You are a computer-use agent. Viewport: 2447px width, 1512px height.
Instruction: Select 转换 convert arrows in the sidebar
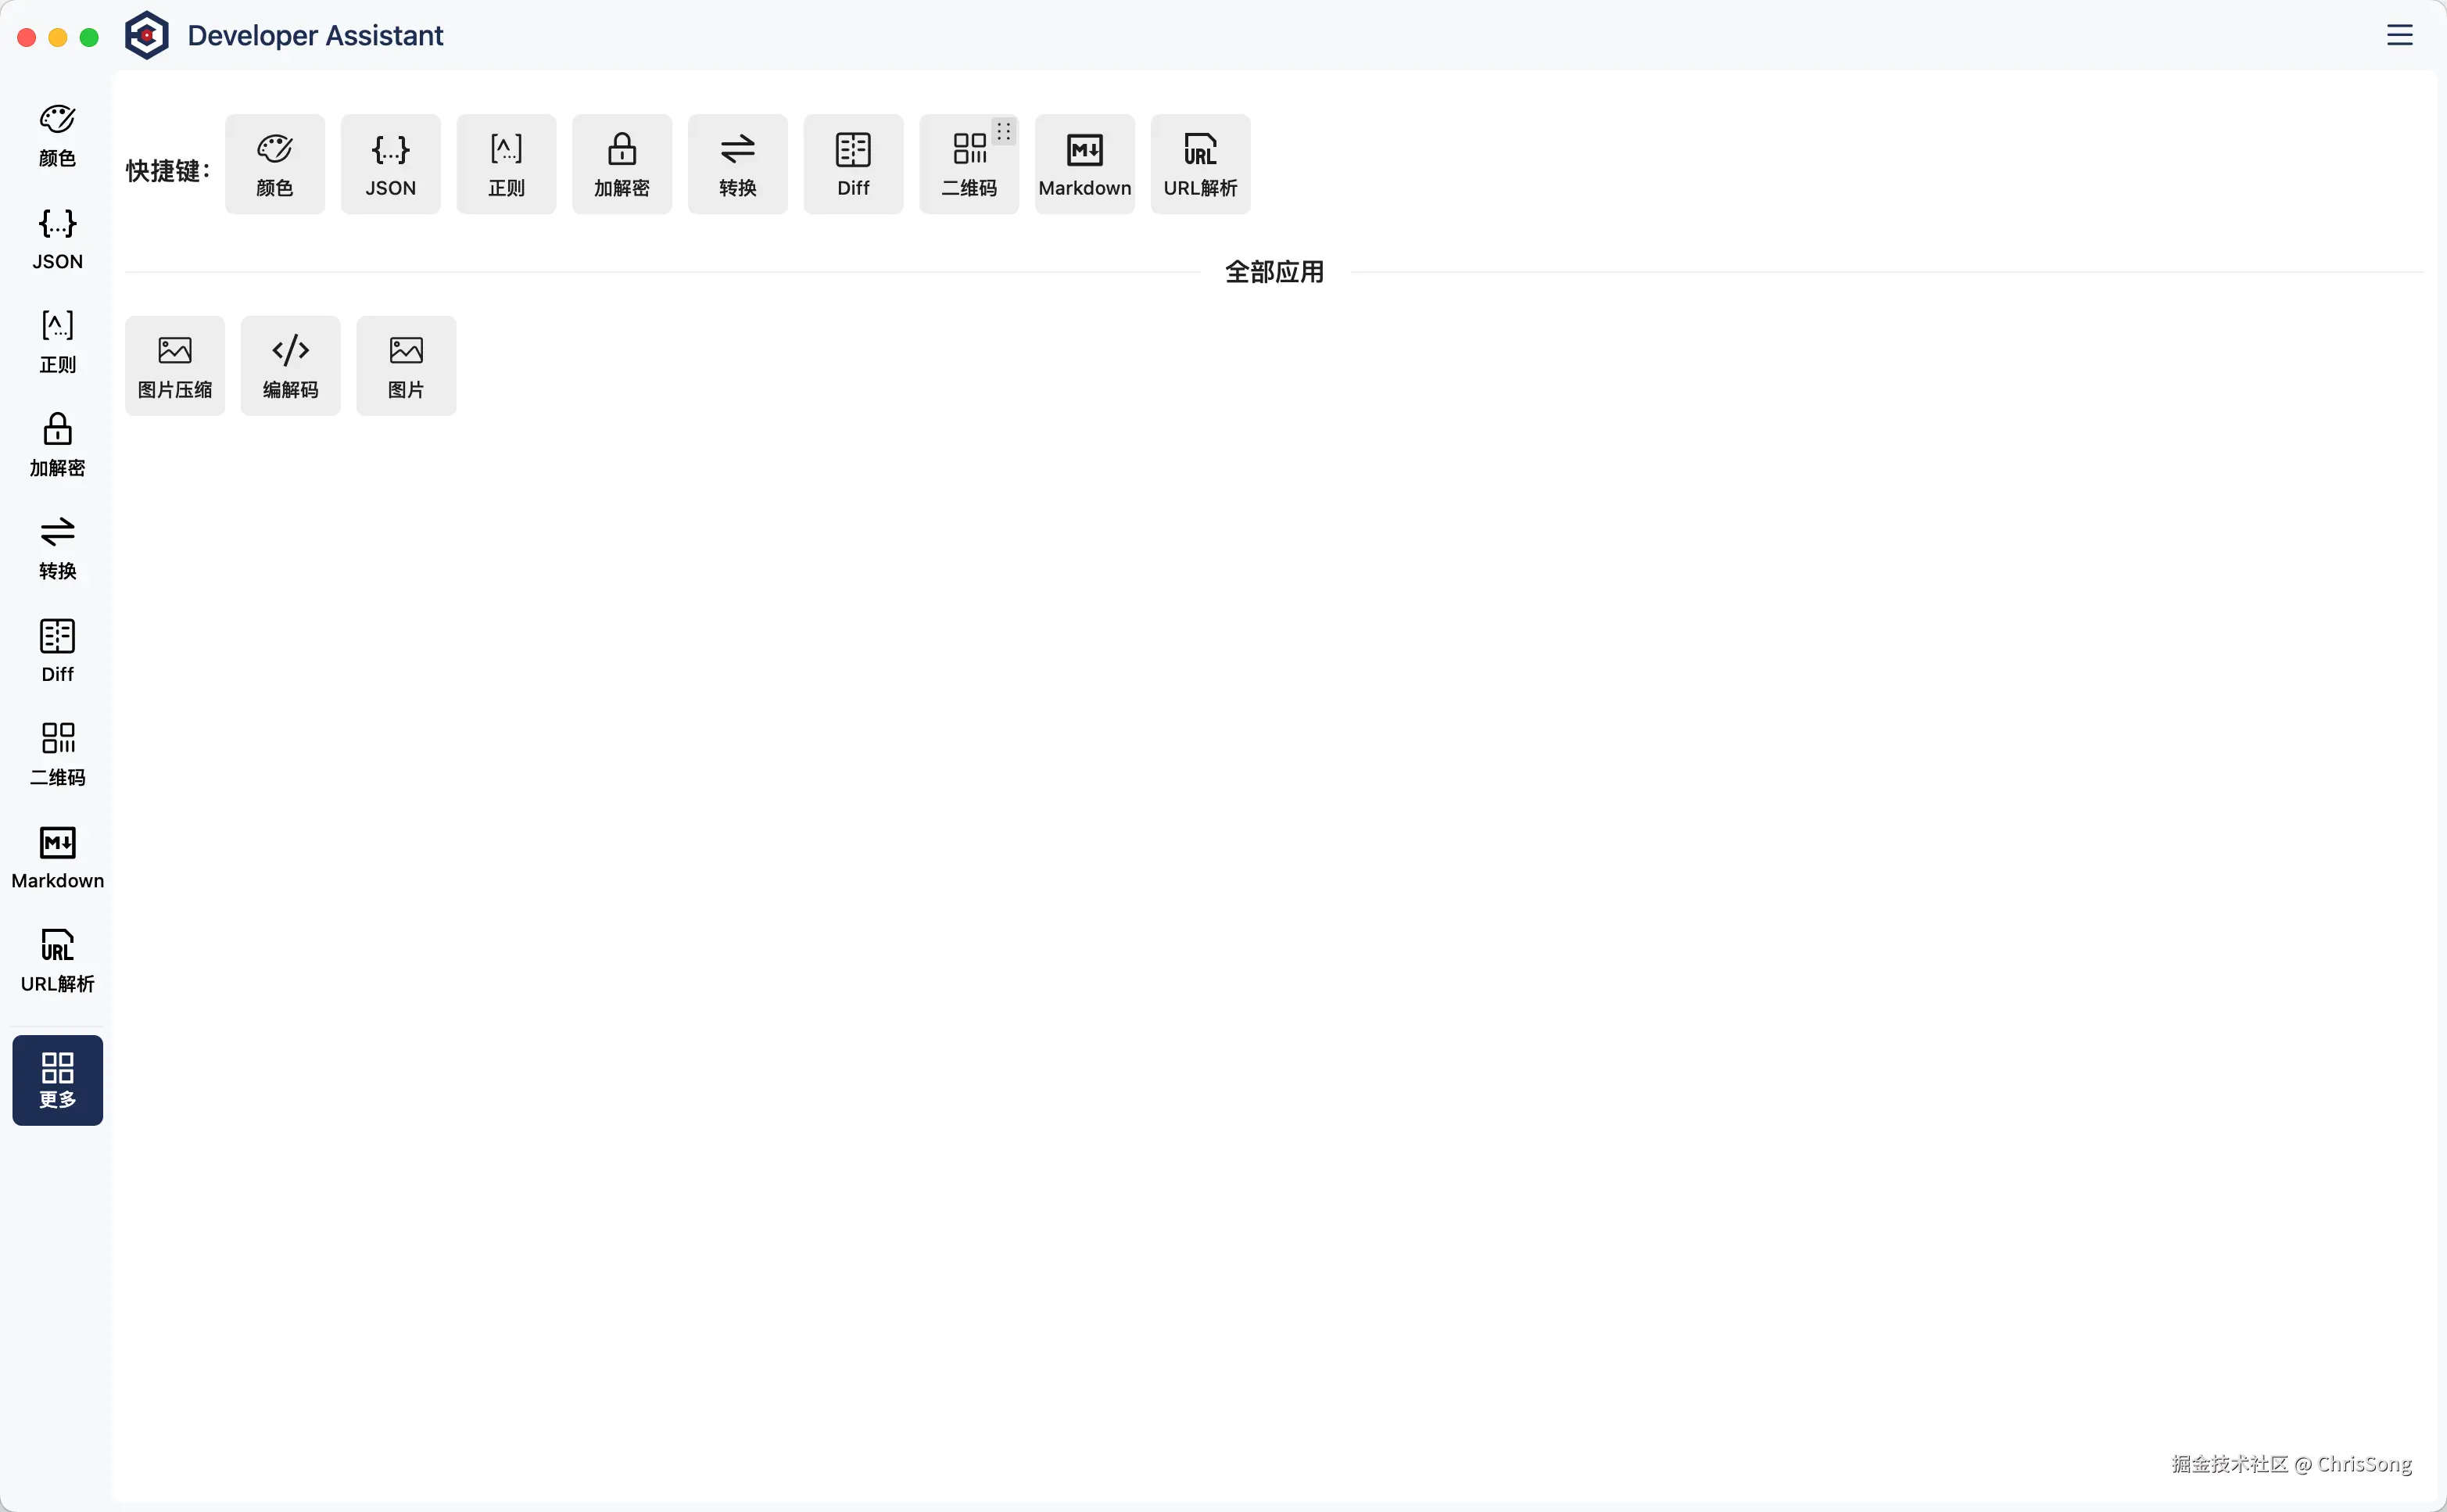click(x=57, y=547)
